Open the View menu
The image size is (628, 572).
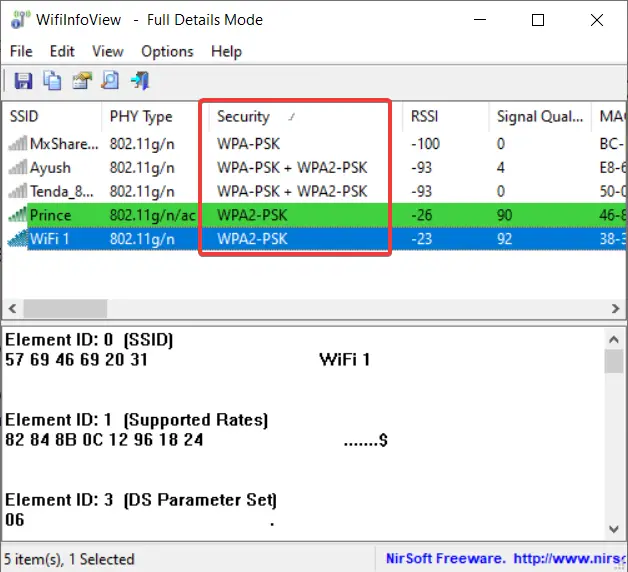[x=108, y=51]
